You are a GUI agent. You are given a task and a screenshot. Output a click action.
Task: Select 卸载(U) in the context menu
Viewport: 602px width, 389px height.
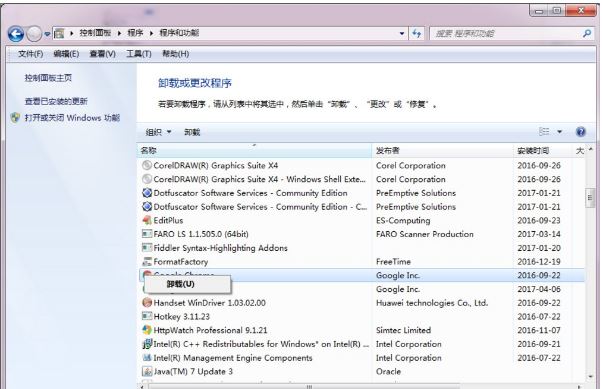tap(187, 284)
